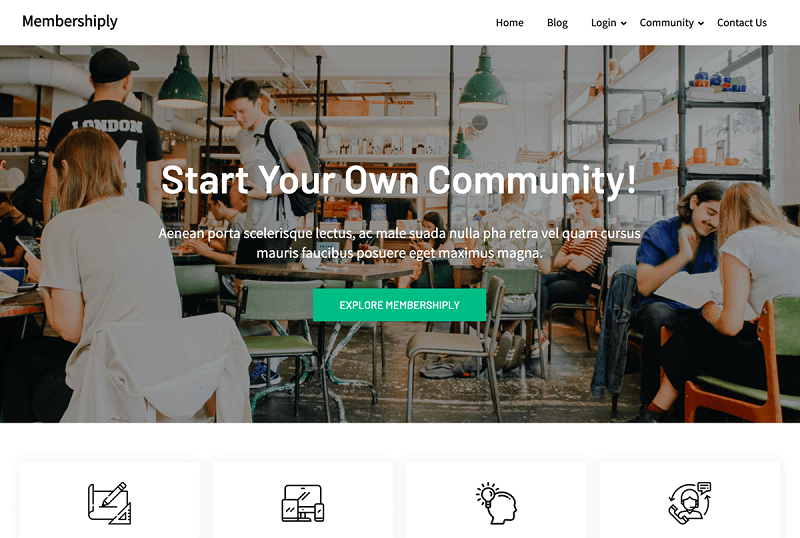Click the Start Your Own Community heading

tap(399, 180)
